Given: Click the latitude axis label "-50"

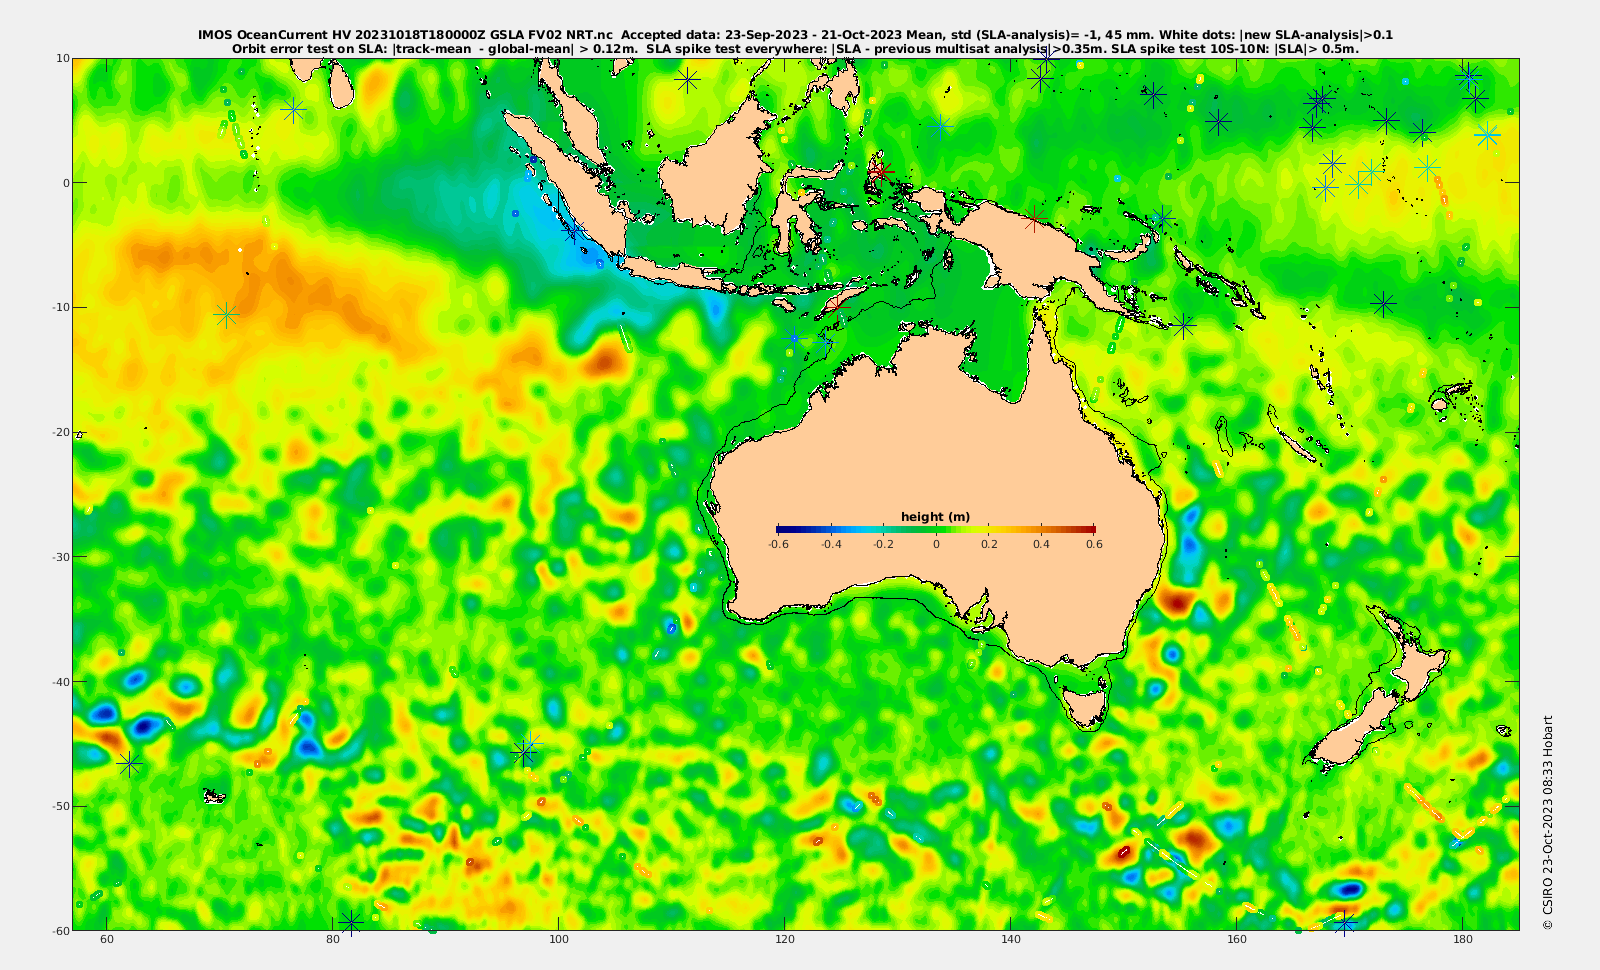Looking at the screenshot, I should [x=60, y=806].
